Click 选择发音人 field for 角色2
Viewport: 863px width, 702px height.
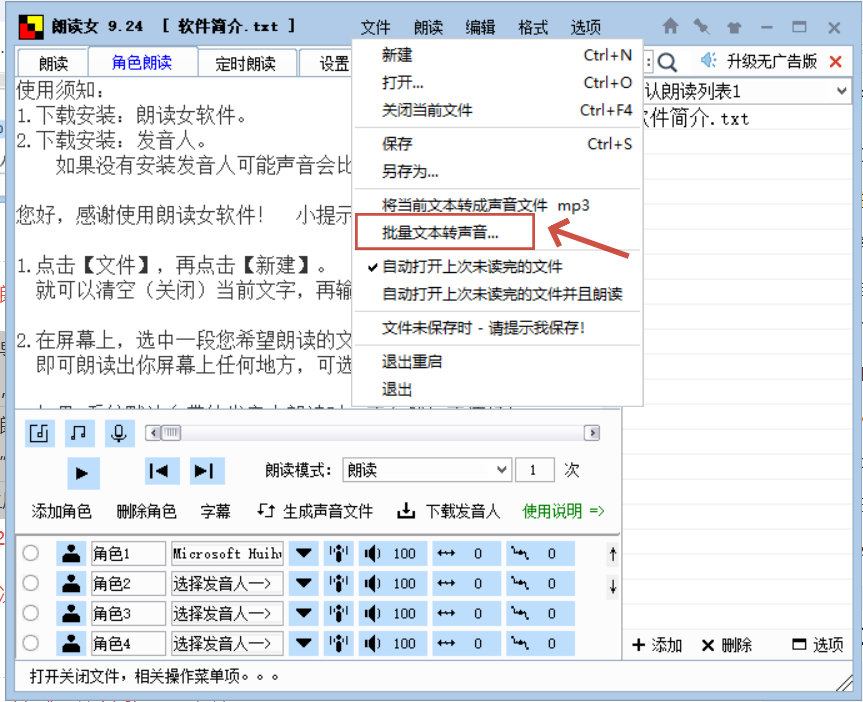[x=227, y=583]
